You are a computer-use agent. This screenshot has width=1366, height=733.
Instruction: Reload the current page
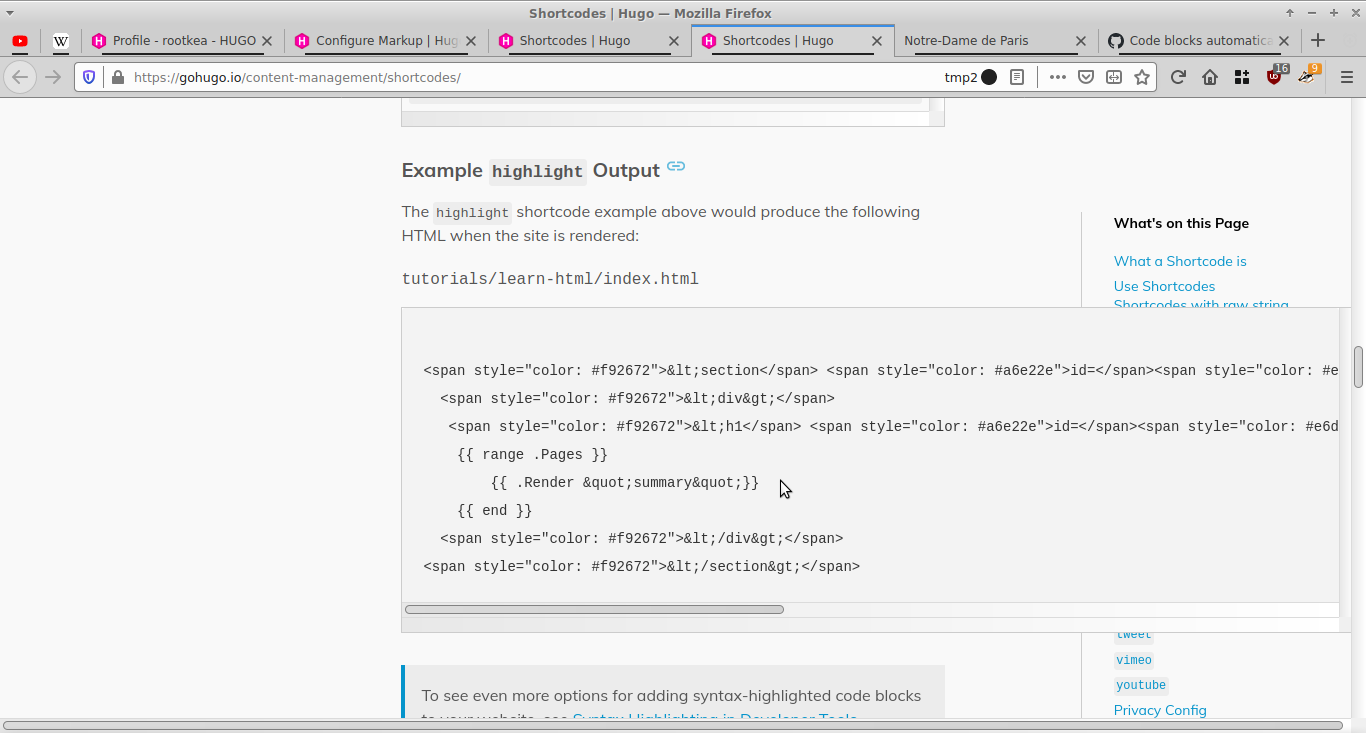click(1178, 77)
